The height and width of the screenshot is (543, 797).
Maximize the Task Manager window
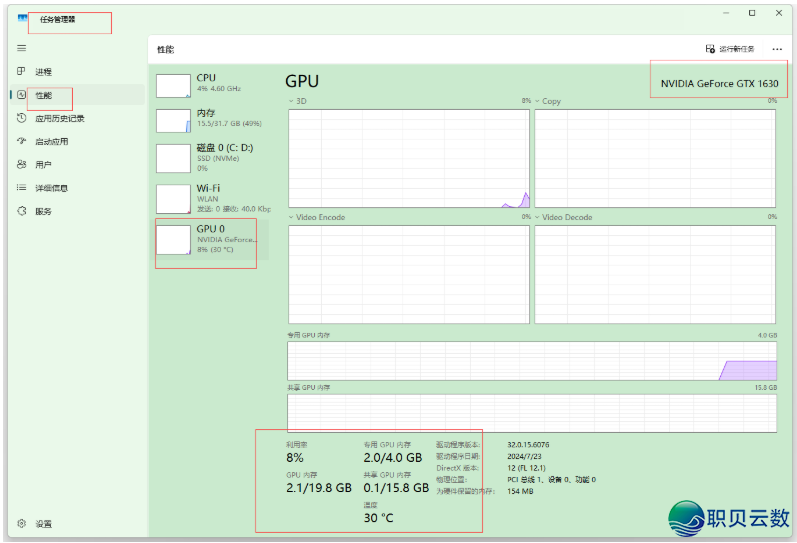752,13
